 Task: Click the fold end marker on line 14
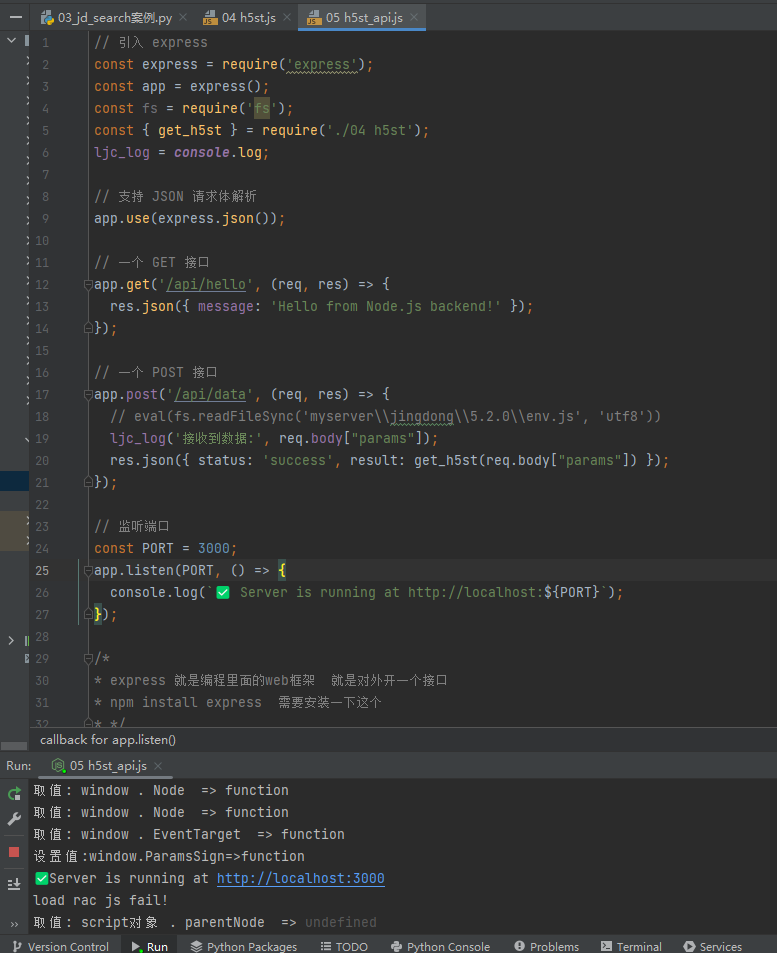pos(88,328)
